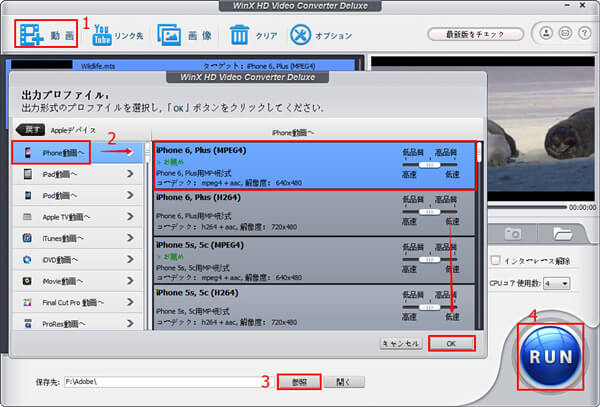The width and height of the screenshot is (600, 407).
Task: Click the OK button in profile dialog
Action: pos(450,342)
